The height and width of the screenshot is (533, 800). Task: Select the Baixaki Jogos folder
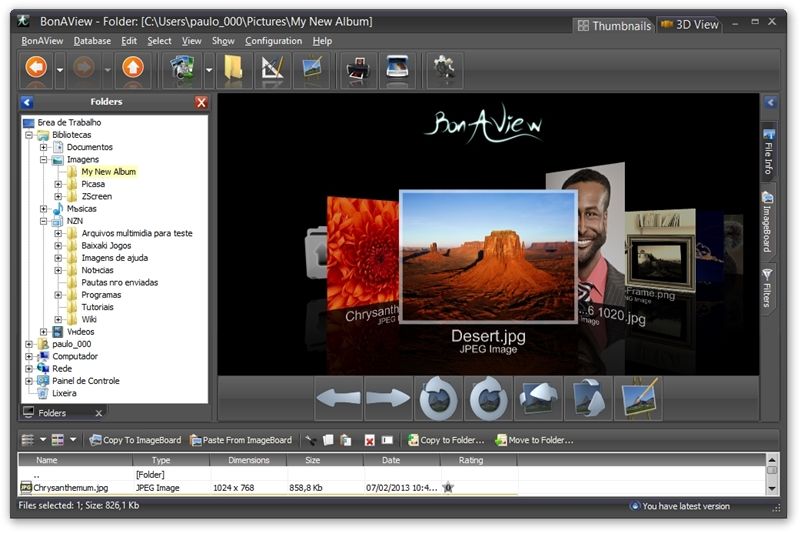[x=106, y=246]
